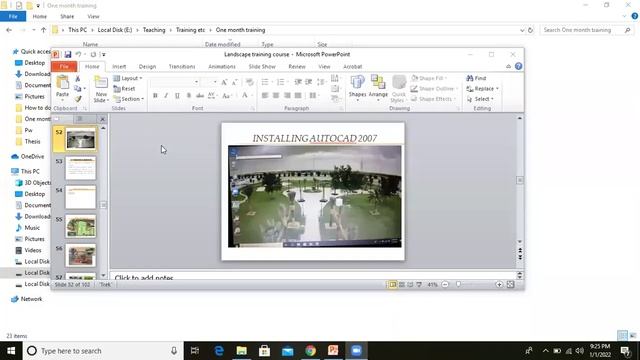The image size is (640, 360).
Task: Click the Format Painter brush icon
Action: pyautogui.click(x=78, y=98)
